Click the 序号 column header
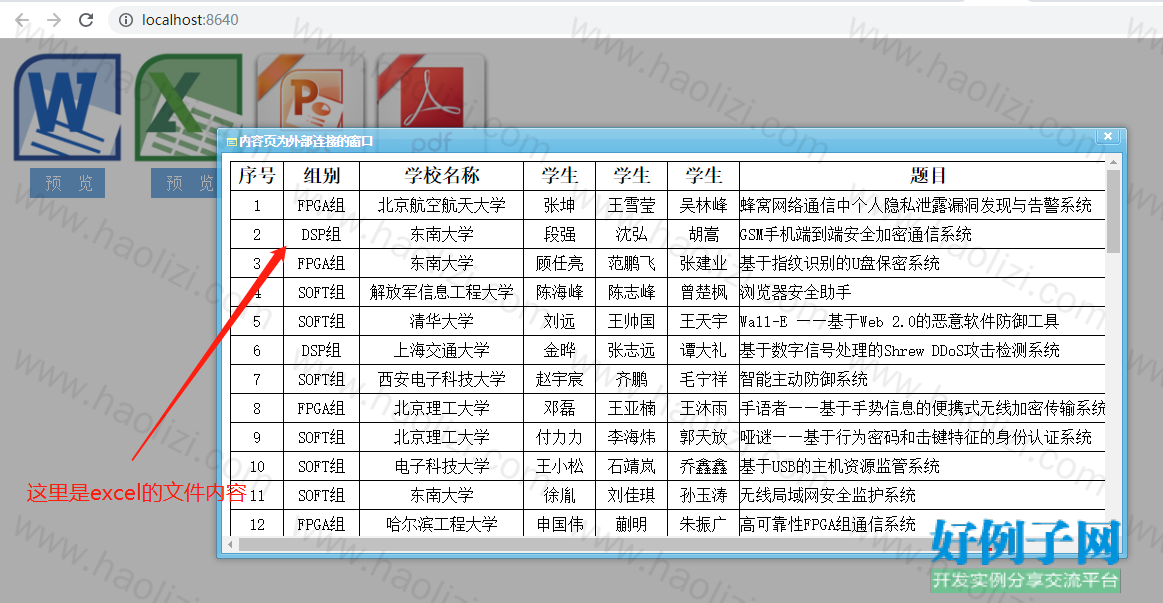Viewport: 1163px width, 603px height. point(257,176)
